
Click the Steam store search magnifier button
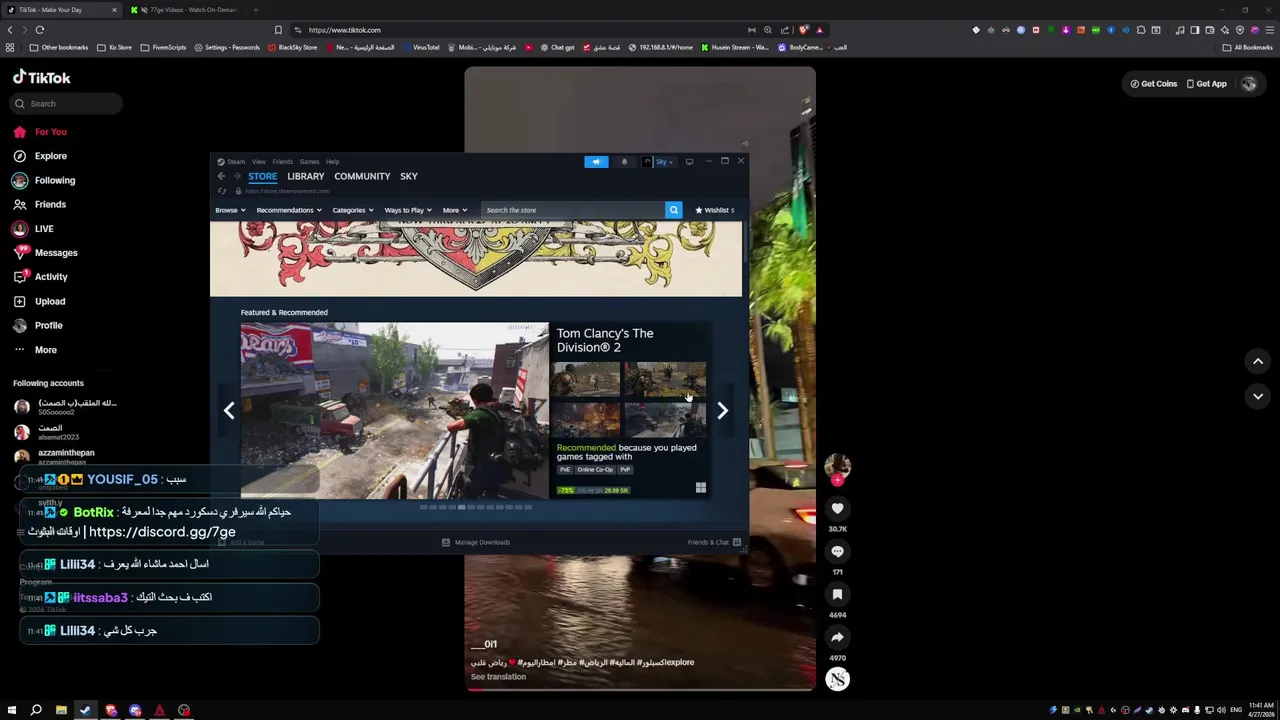673,210
